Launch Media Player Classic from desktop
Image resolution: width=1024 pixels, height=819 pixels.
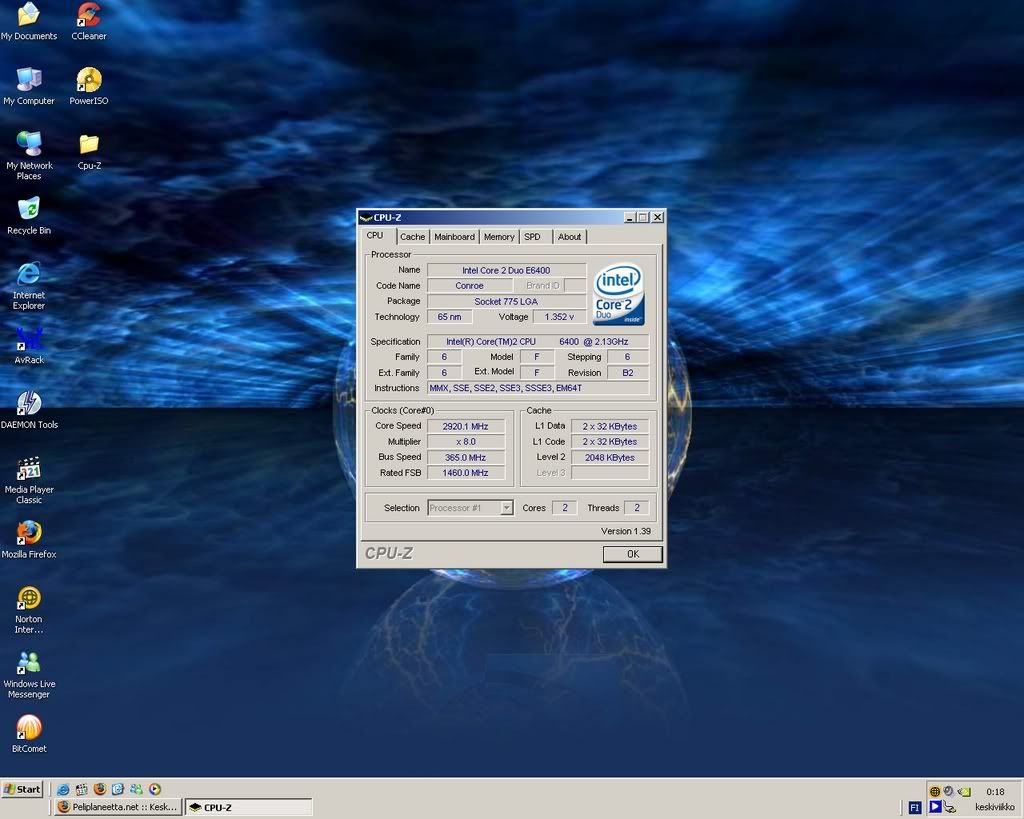pos(29,469)
